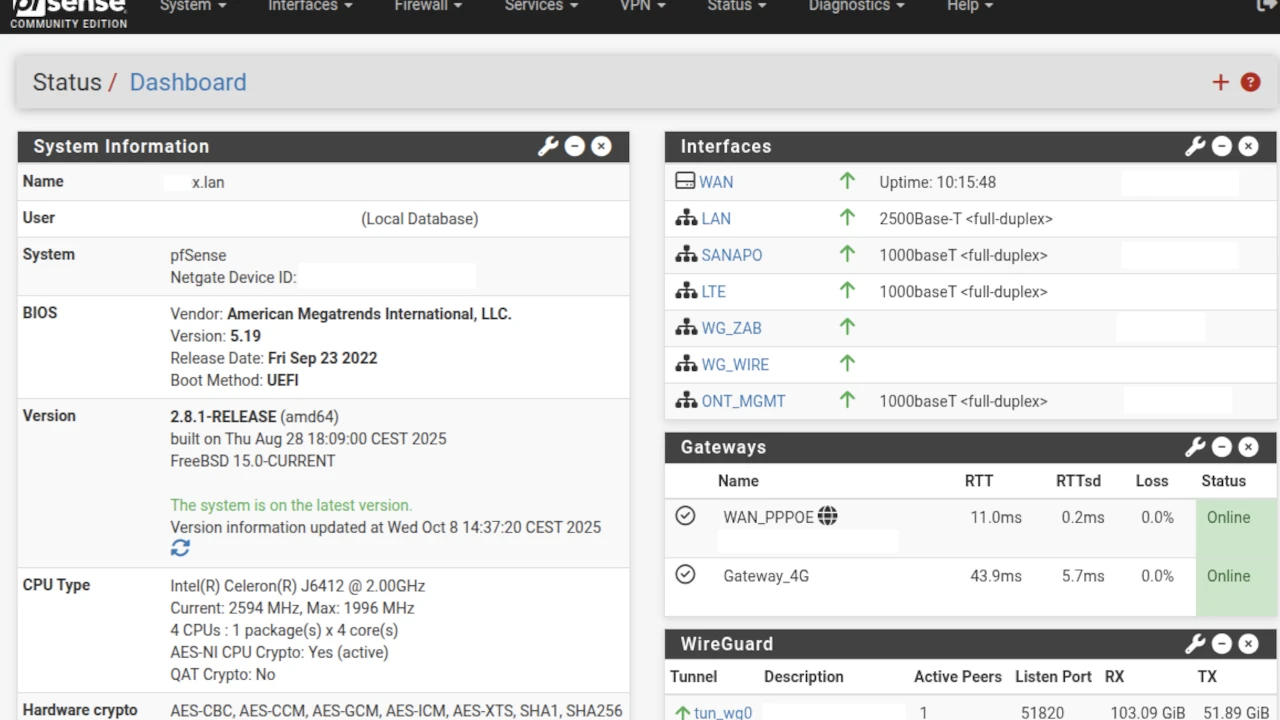Click the add widget plus icon
The image size is (1280, 720).
tap(1220, 83)
